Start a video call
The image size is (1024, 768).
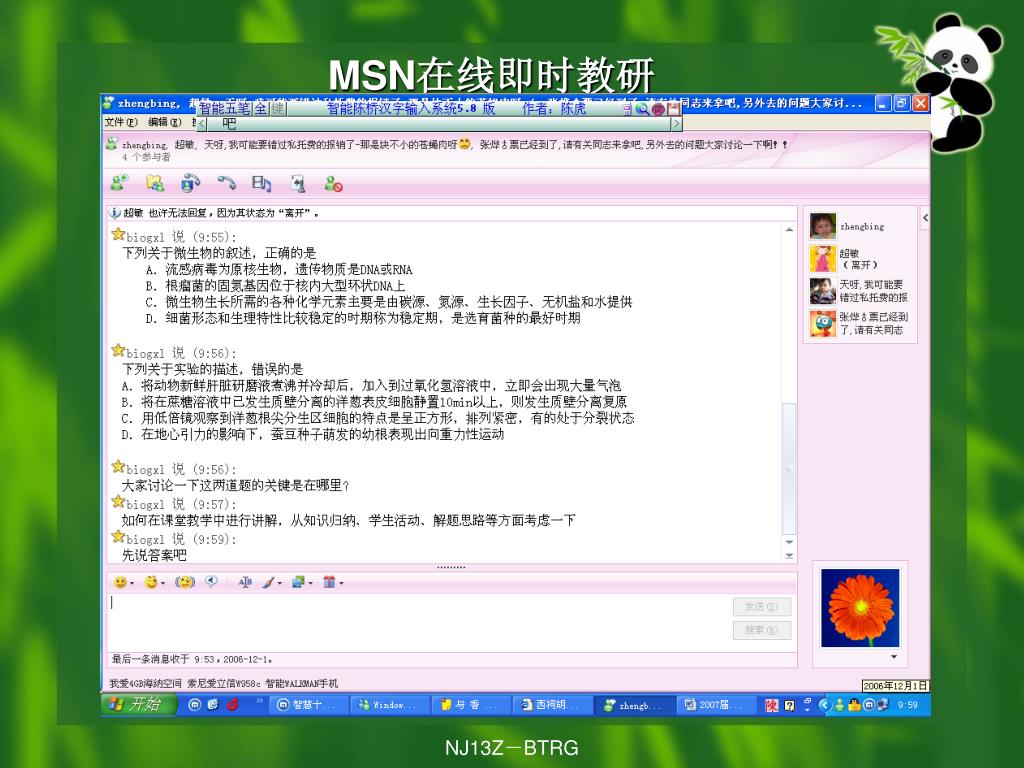(190, 184)
